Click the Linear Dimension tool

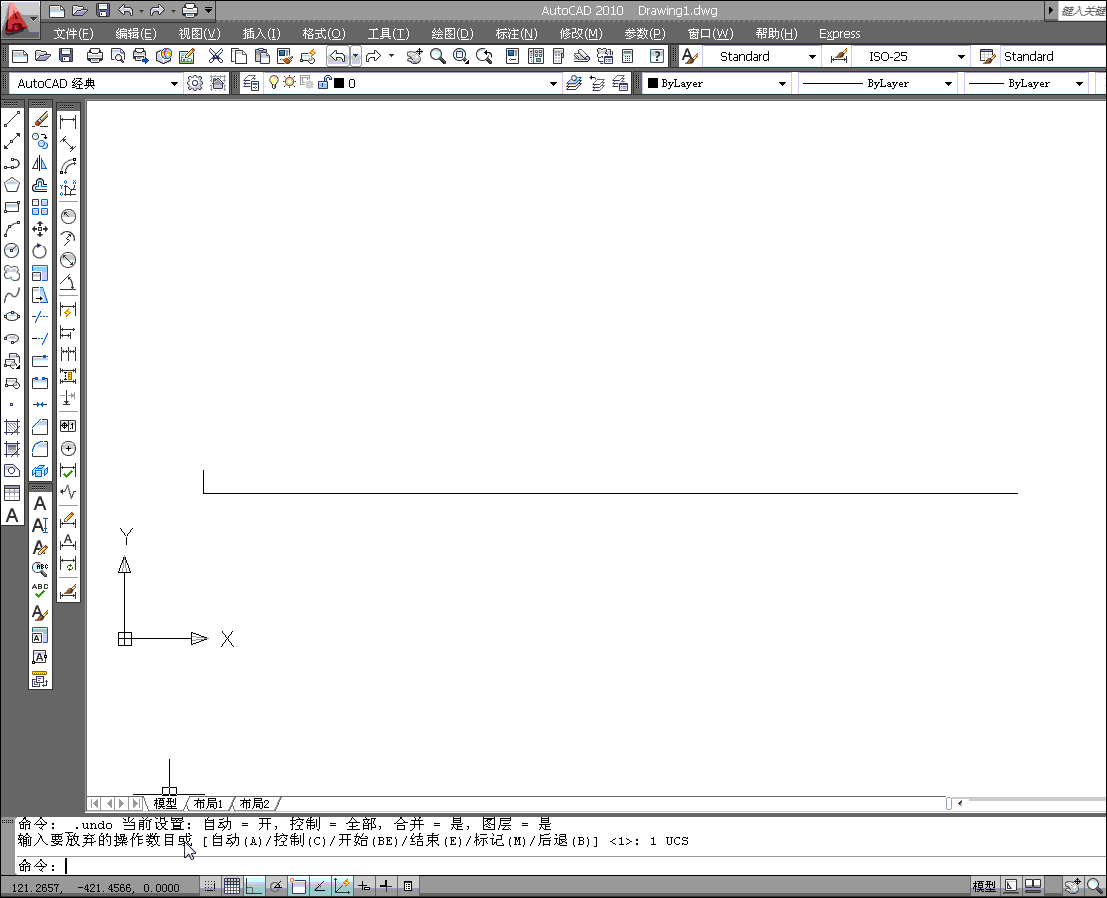68,120
